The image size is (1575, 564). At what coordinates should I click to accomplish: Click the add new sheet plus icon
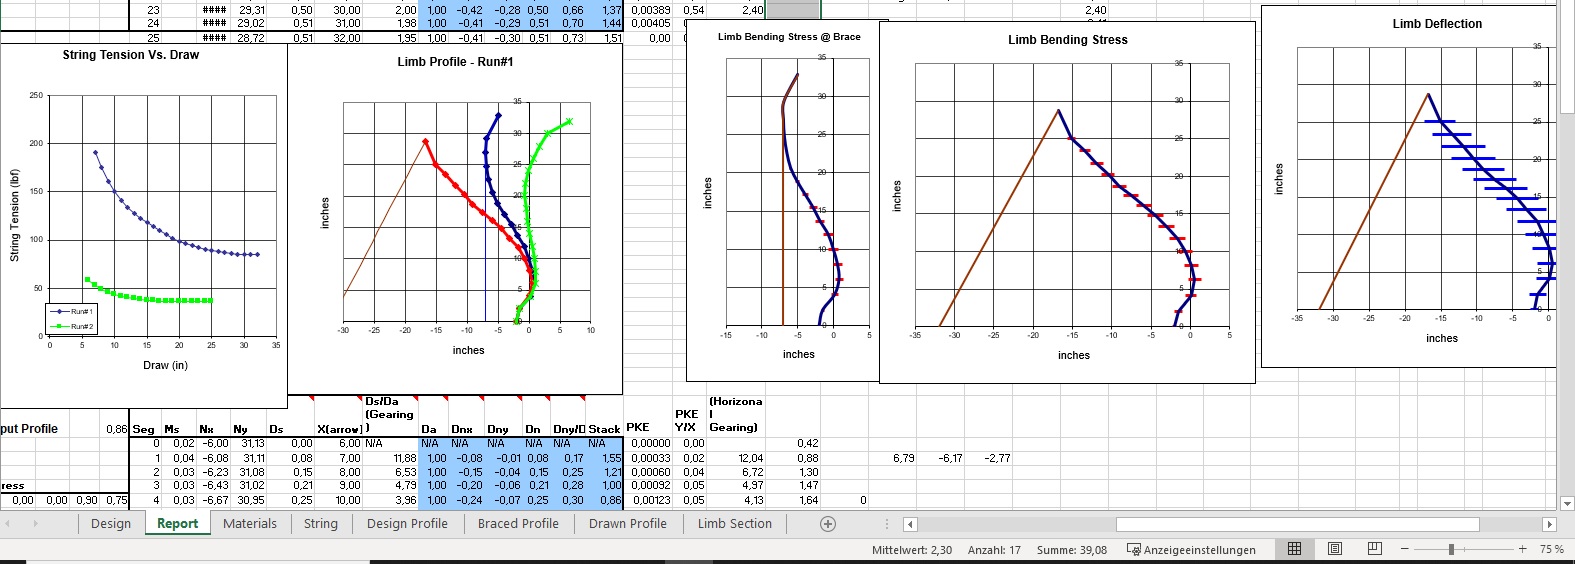point(827,524)
